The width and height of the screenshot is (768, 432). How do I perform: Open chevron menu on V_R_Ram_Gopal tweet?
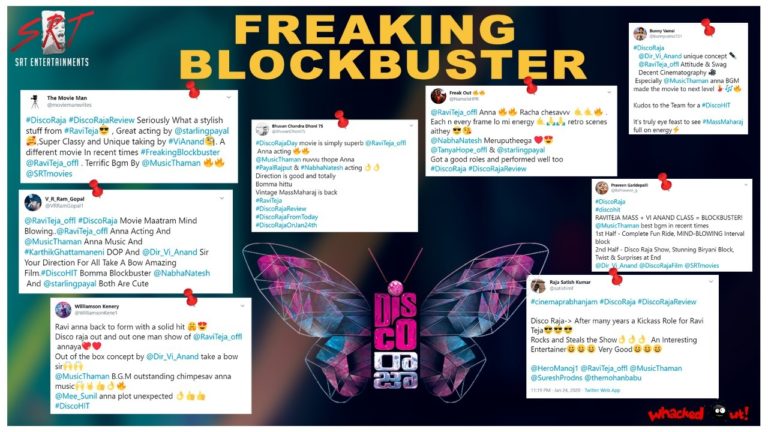point(222,198)
